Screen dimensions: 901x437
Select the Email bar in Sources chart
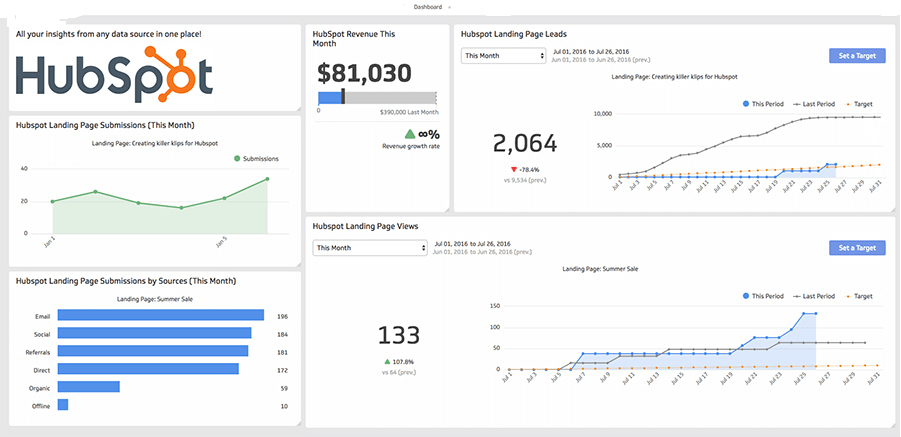coord(161,315)
